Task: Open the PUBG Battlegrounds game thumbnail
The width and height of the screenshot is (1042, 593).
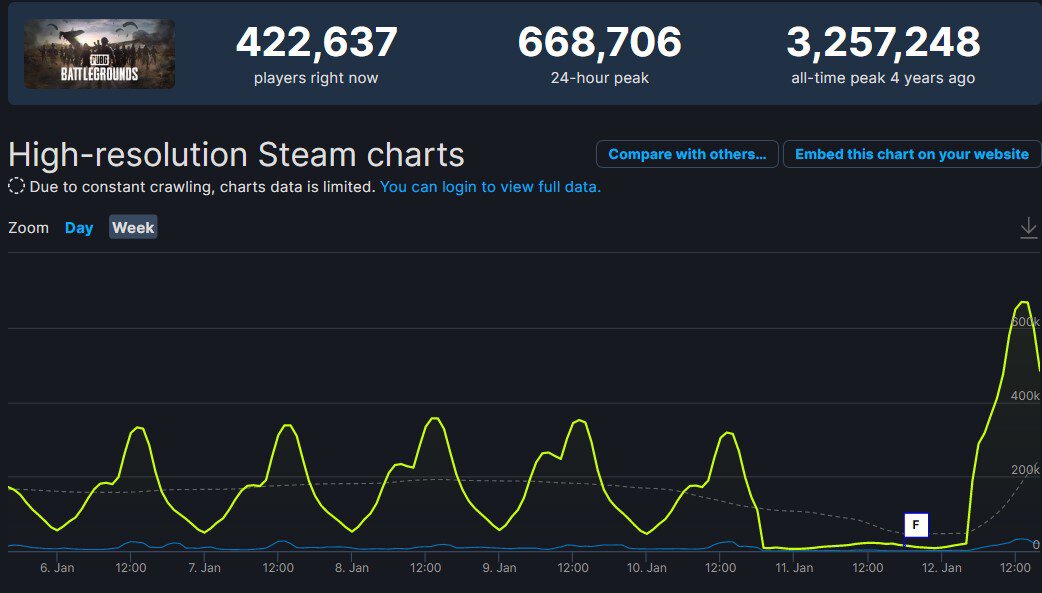Action: [99, 54]
